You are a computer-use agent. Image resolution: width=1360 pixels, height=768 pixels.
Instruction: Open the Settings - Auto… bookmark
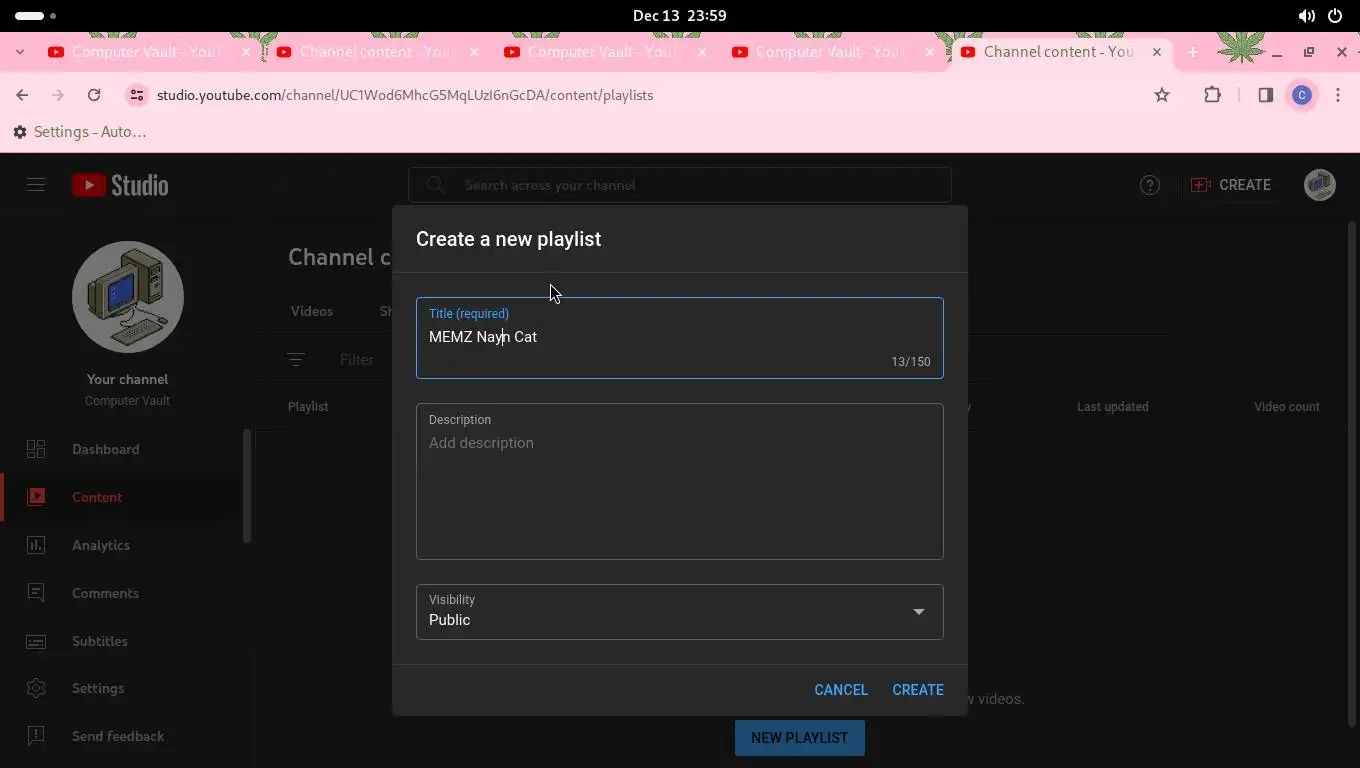80,132
